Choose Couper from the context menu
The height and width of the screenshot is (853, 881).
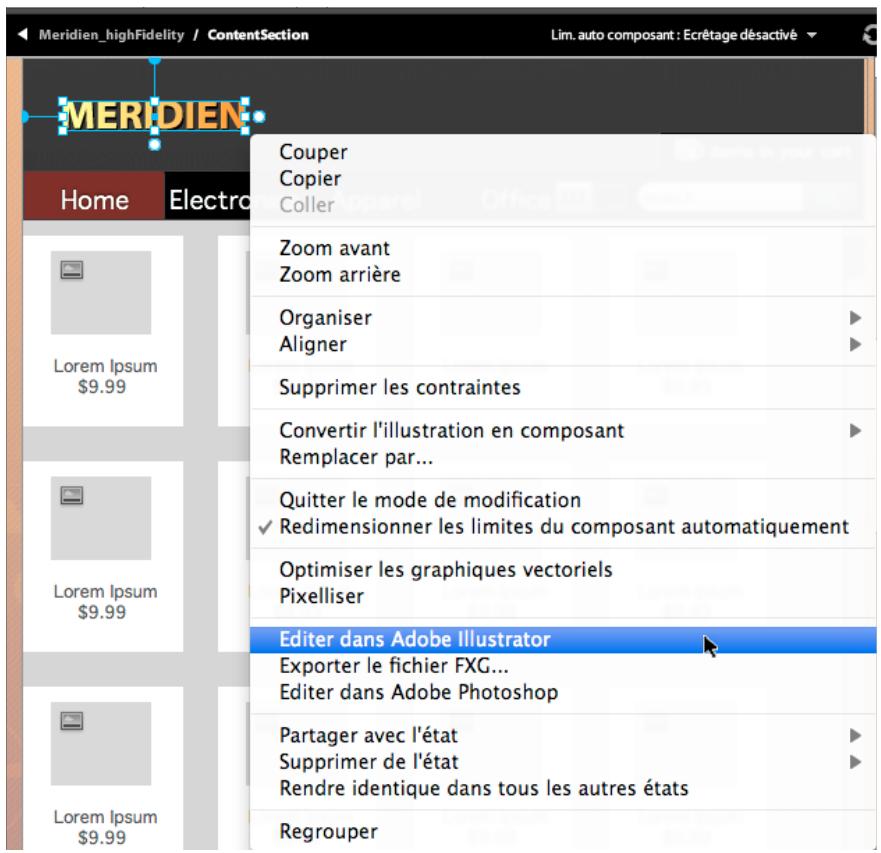[563, 152]
